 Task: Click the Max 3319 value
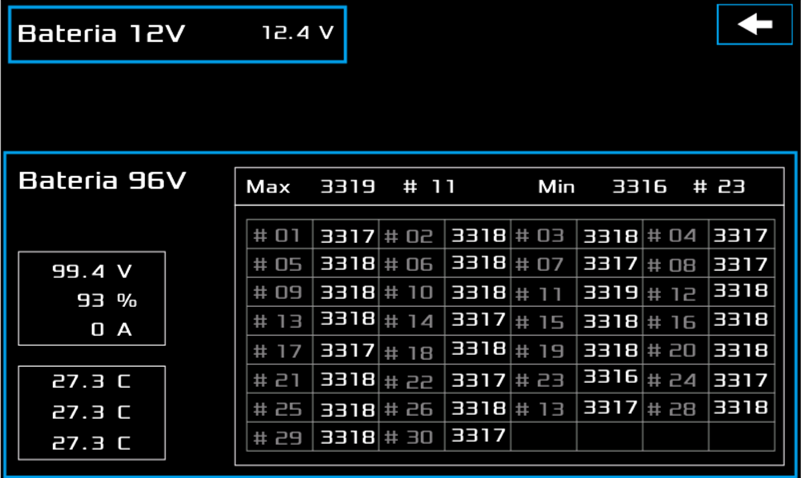point(348,186)
